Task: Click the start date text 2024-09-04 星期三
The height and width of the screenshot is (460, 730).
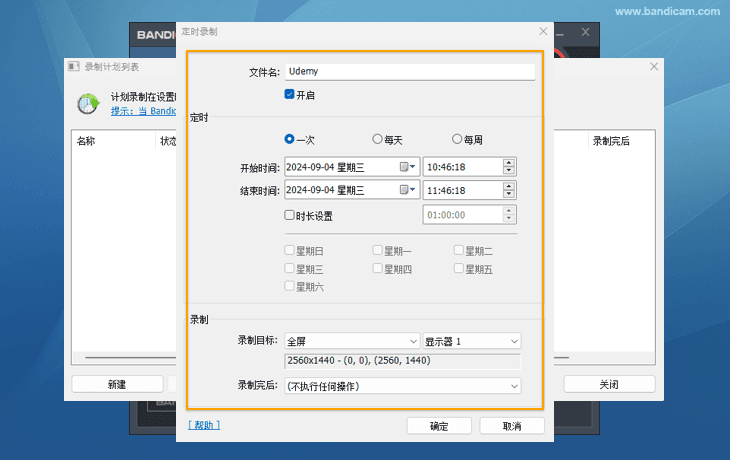Action: [325, 167]
